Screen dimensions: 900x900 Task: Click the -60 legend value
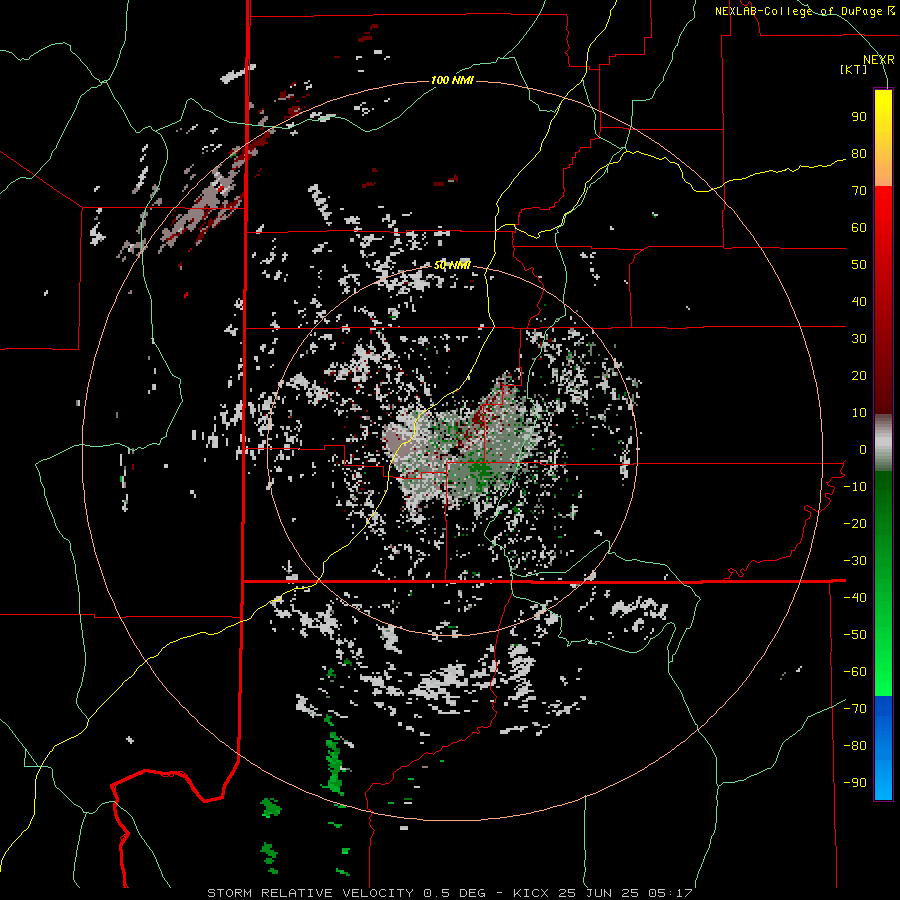pyautogui.click(x=855, y=672)
